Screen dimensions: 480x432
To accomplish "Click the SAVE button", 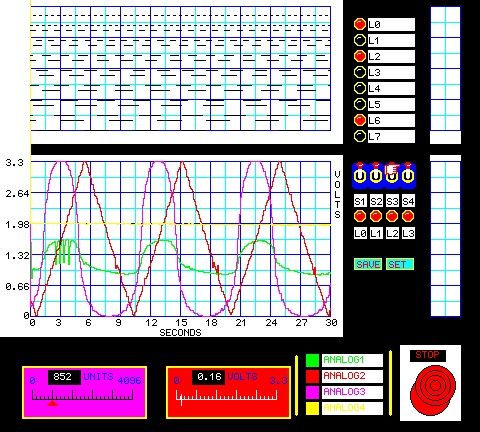I will point(368,264).
